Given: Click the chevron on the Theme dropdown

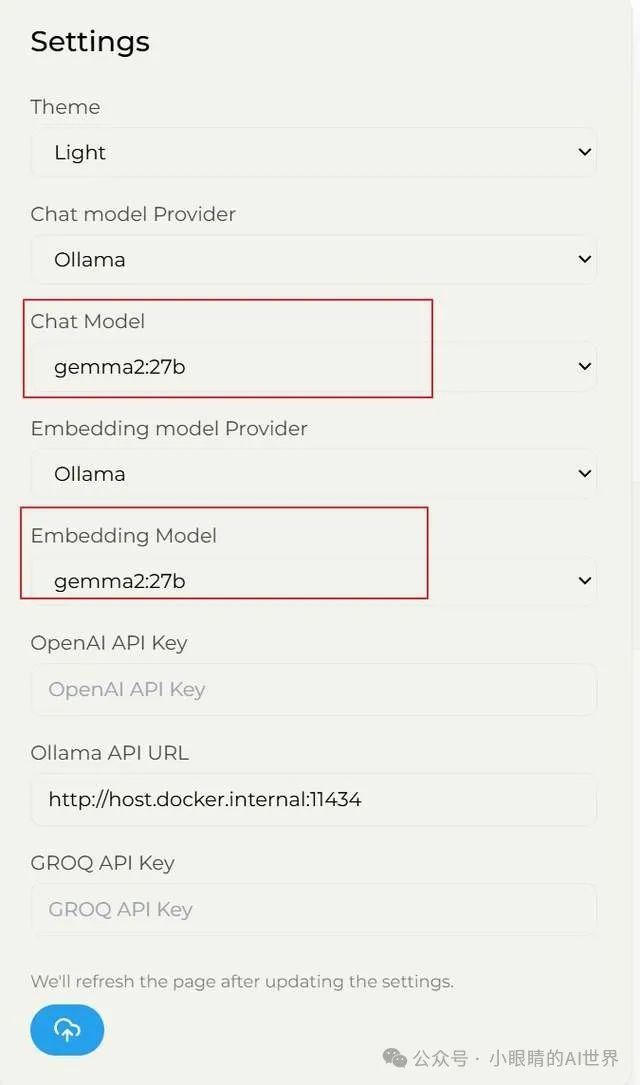Looking at the screenshot, I should coord(586,151).
